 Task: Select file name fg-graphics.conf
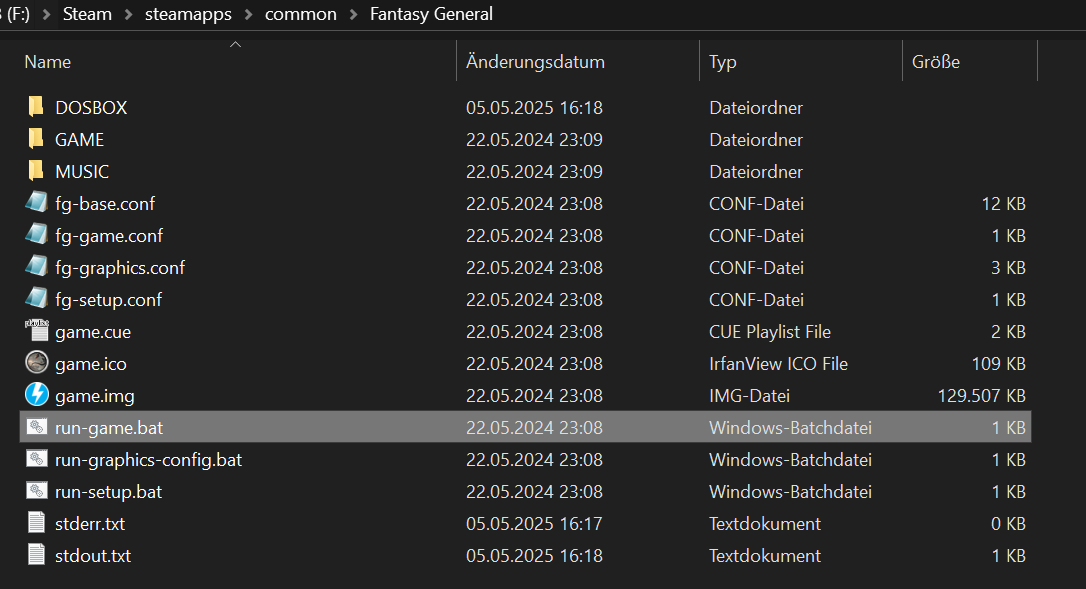pos(121,267)
